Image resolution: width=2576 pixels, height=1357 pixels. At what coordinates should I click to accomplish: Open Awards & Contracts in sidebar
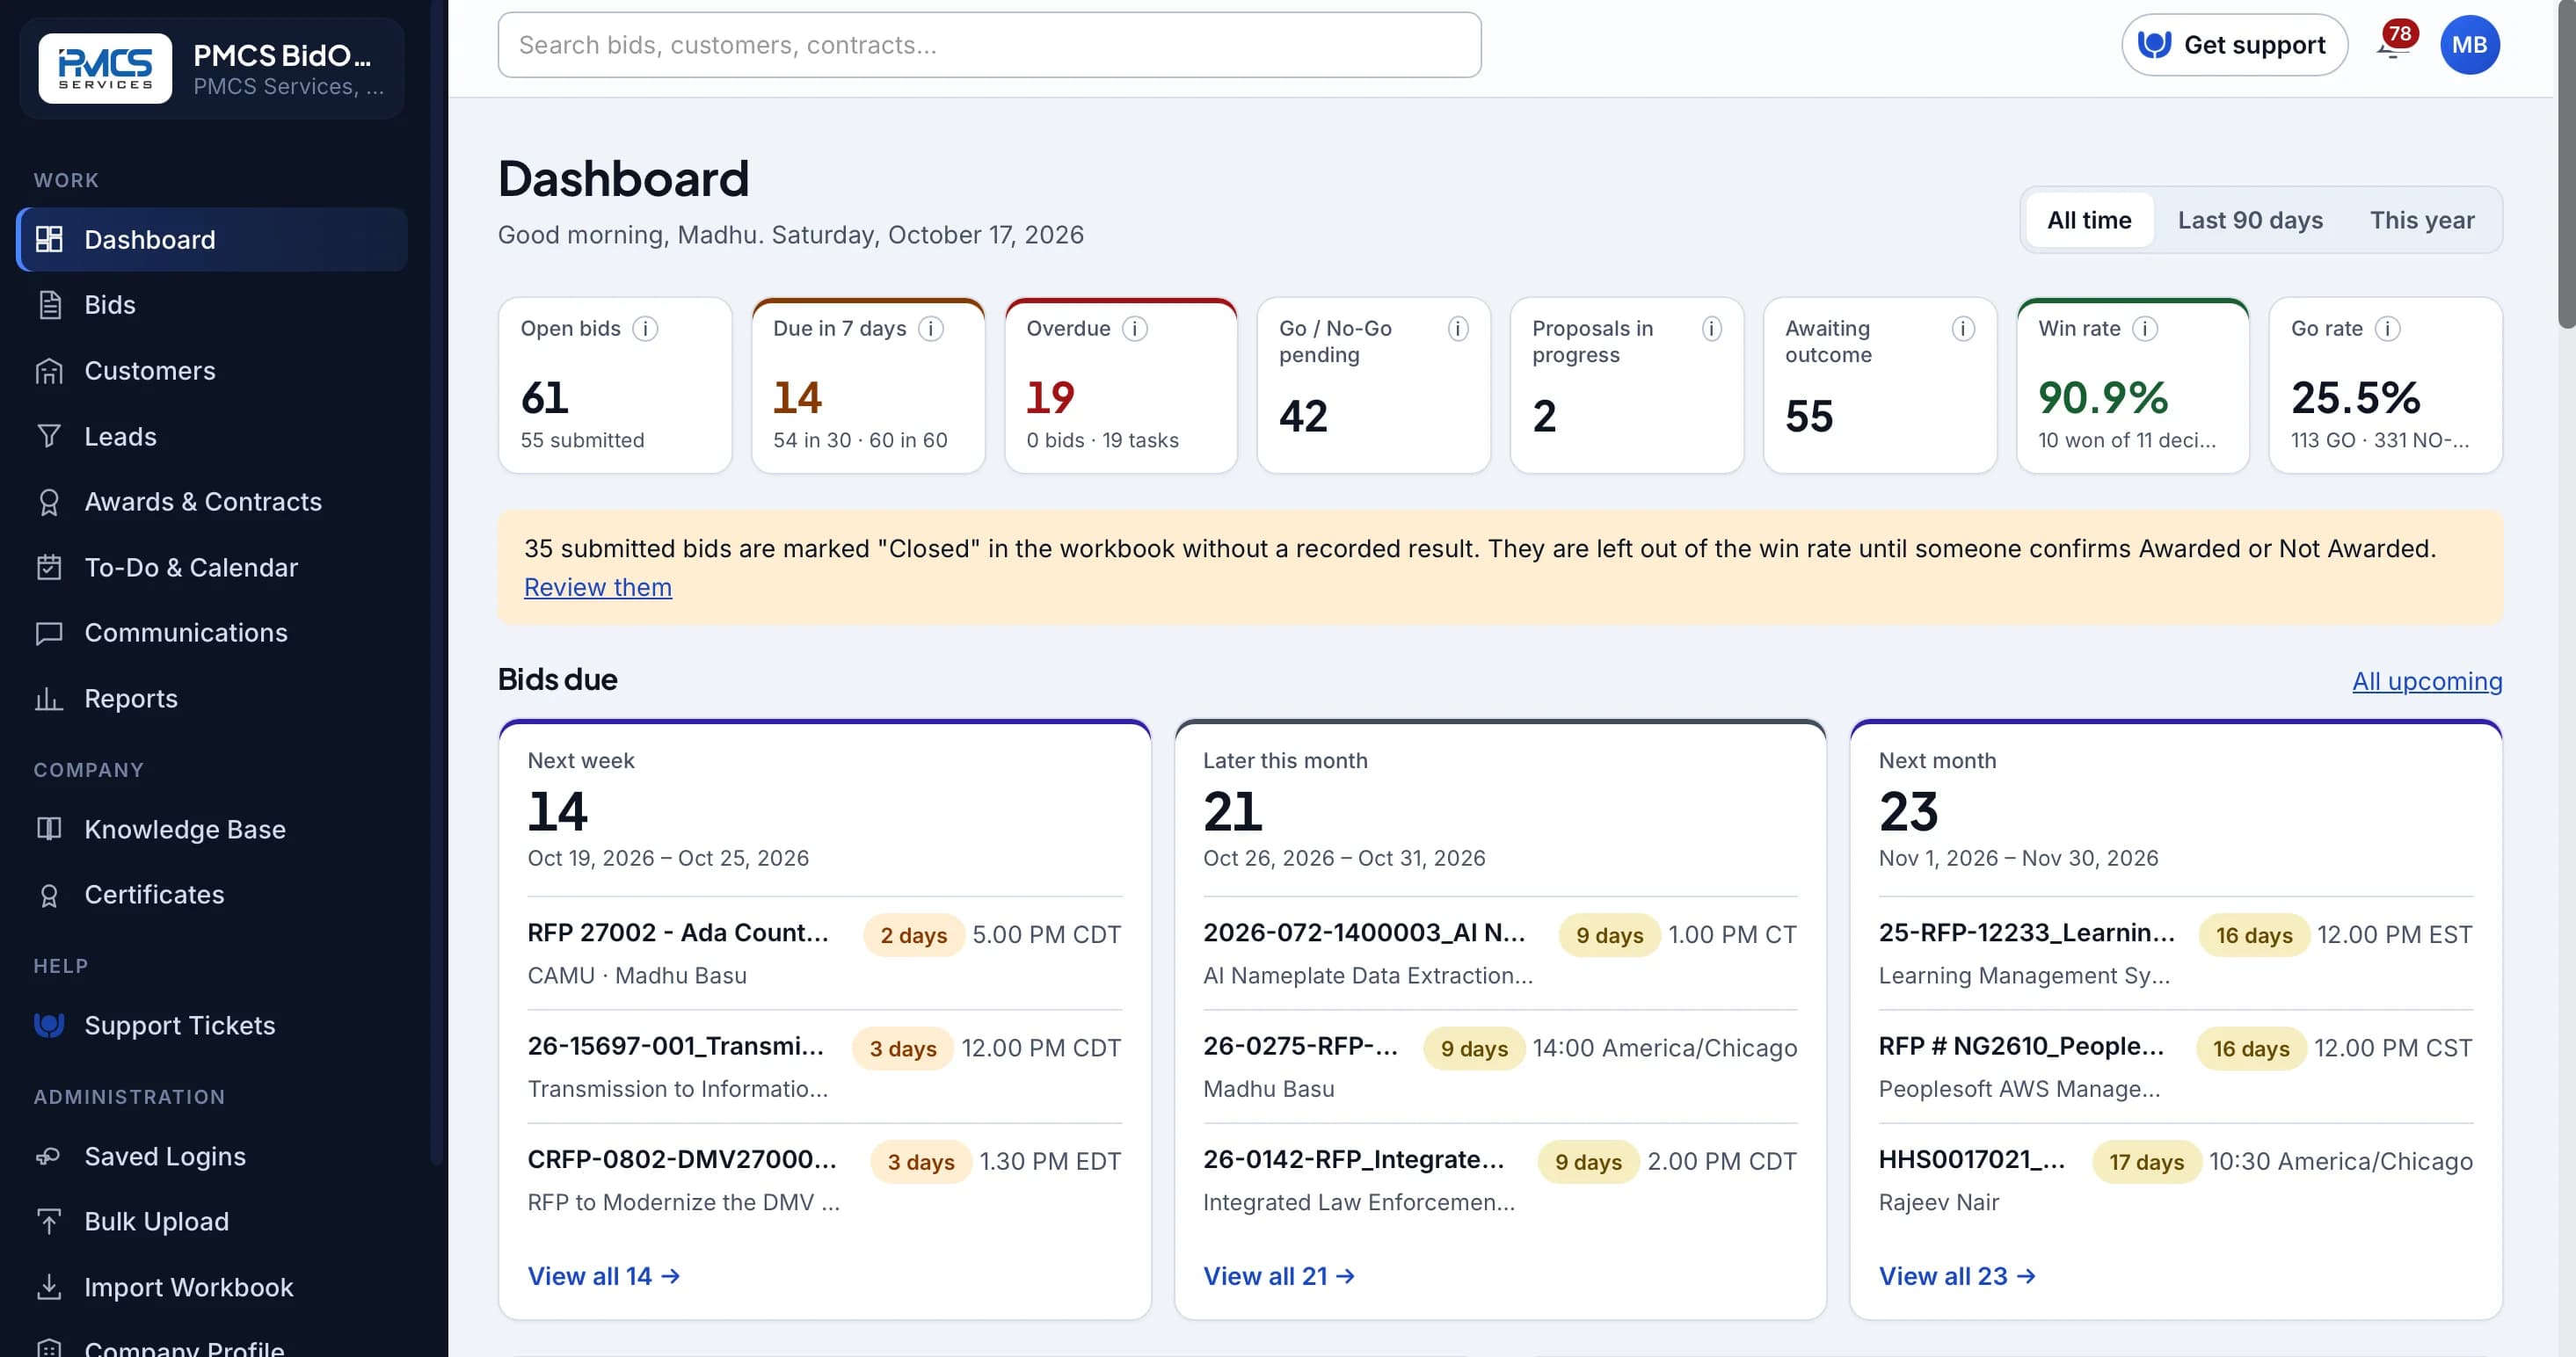click(212, 502)
